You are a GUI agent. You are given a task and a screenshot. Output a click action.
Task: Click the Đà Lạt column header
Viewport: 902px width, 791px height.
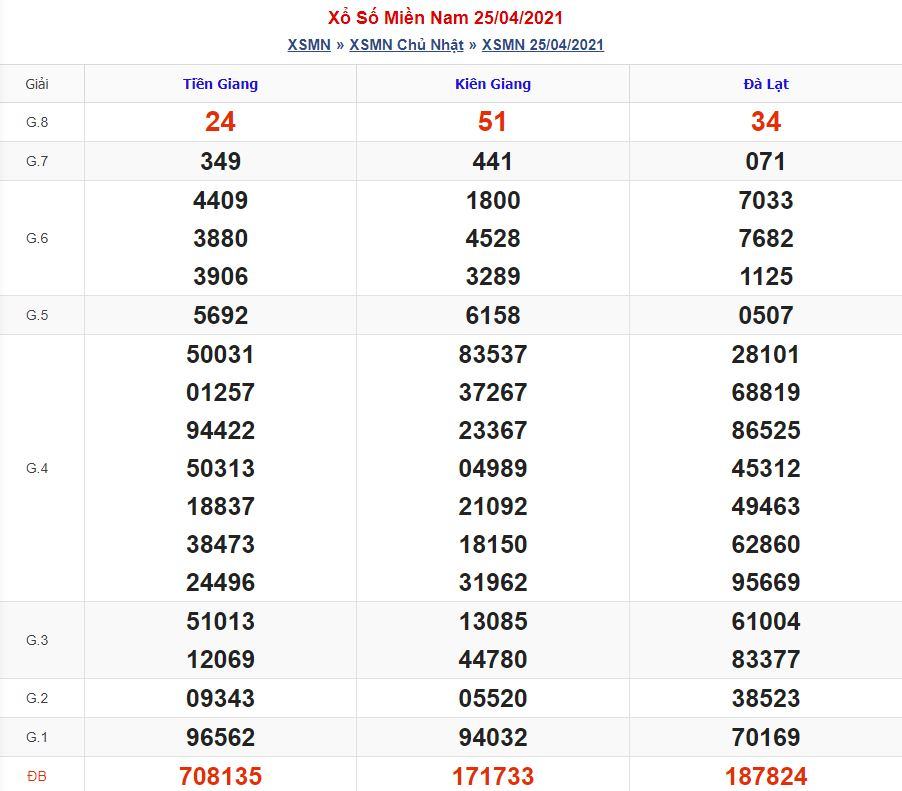pyautogui.click(x=766, y=84)
